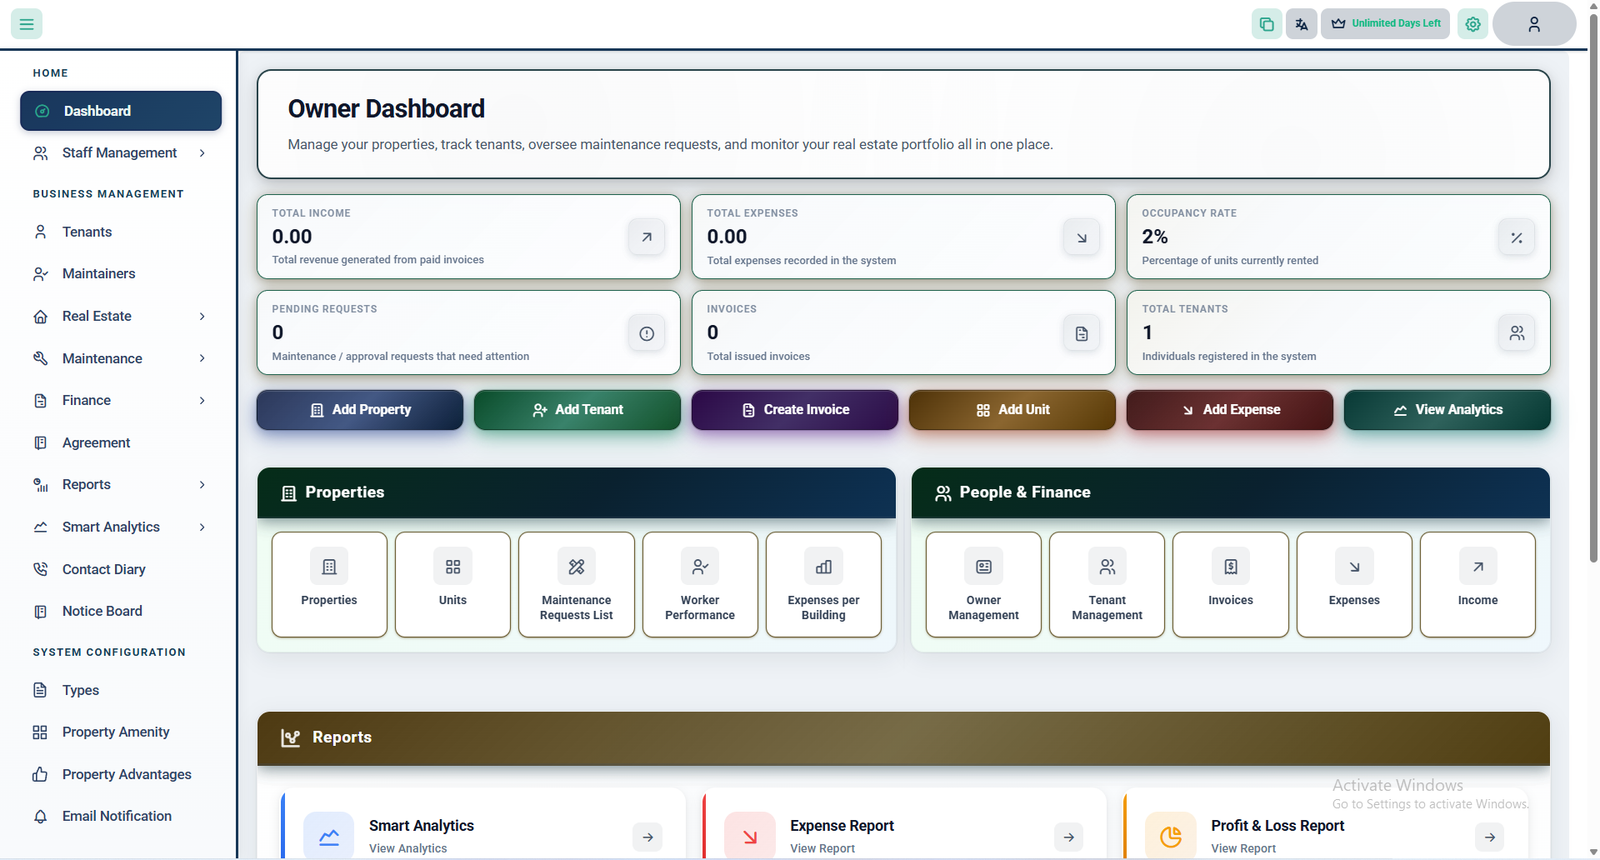This screenshot has width=1600, height=860.
Task: Click Smart Analytics report chart icon
Action: (329, 837)
